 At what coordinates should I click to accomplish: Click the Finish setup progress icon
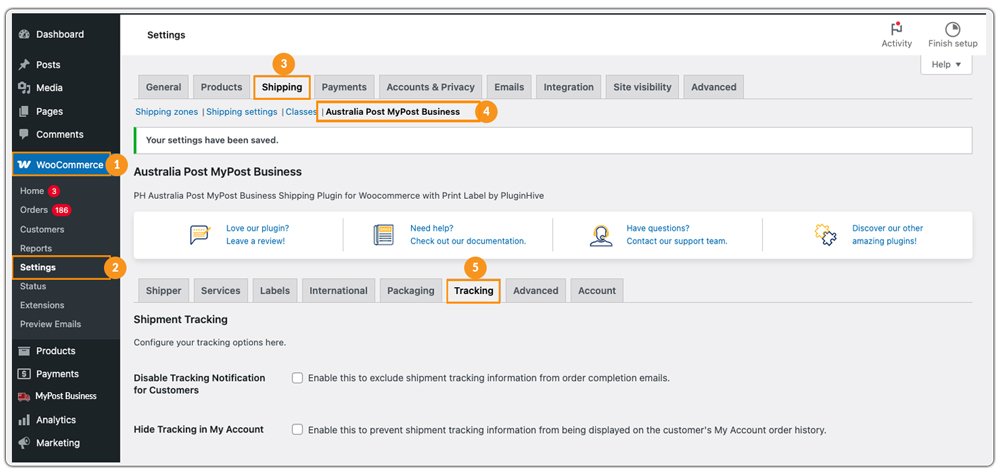(x=952, y=29)
